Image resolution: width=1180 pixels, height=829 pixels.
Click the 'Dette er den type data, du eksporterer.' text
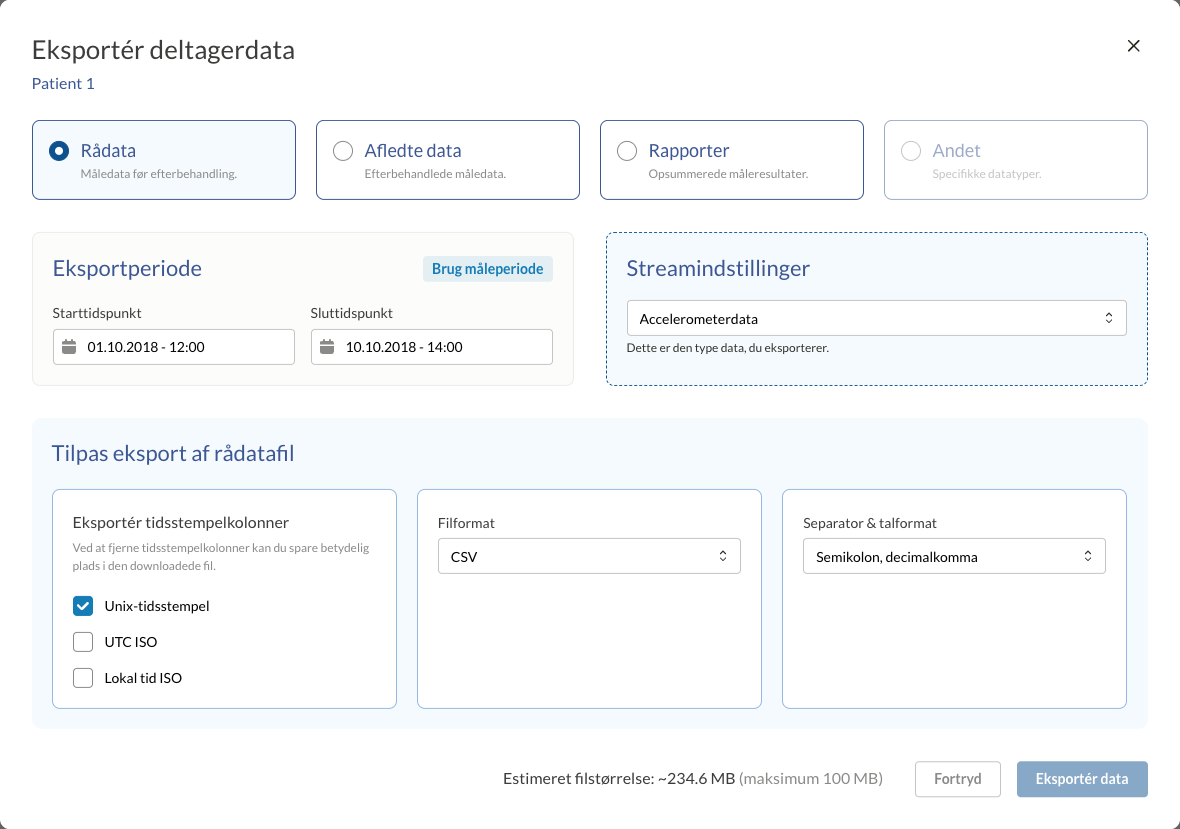[728, 348]
